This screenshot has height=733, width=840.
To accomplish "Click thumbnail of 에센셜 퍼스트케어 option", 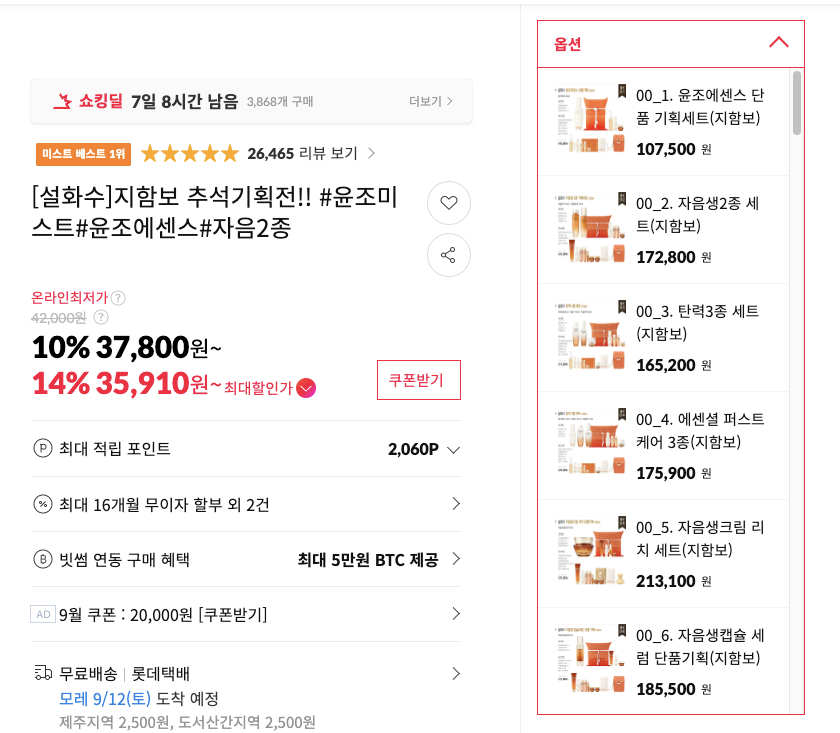I will (590, 444).
